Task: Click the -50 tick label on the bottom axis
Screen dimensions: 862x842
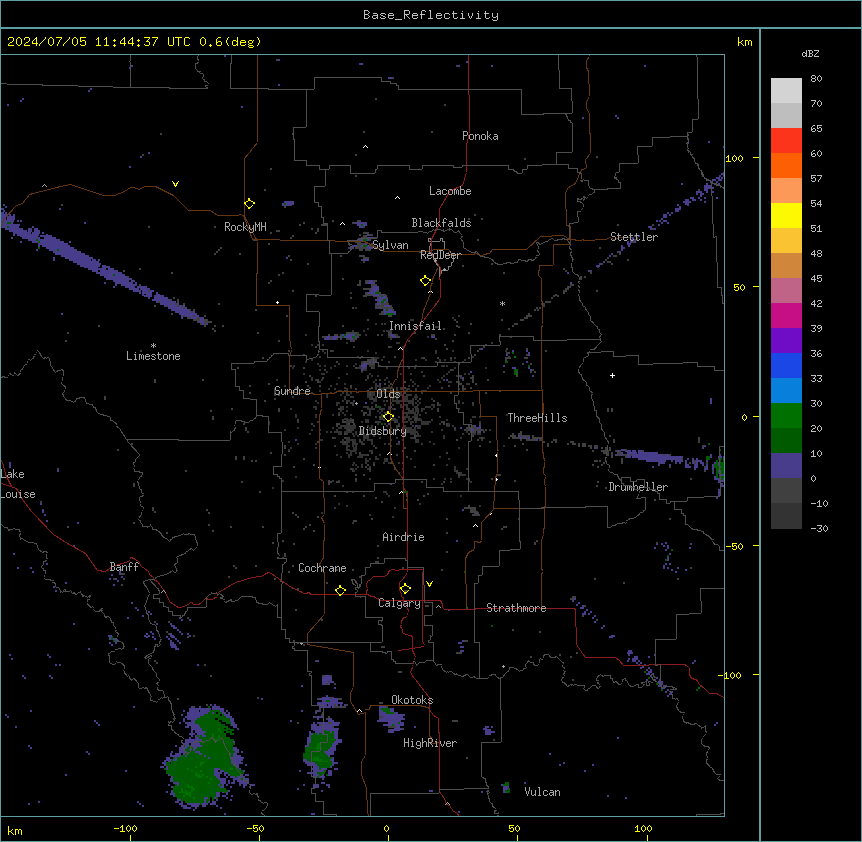Action: click(255, 829)
